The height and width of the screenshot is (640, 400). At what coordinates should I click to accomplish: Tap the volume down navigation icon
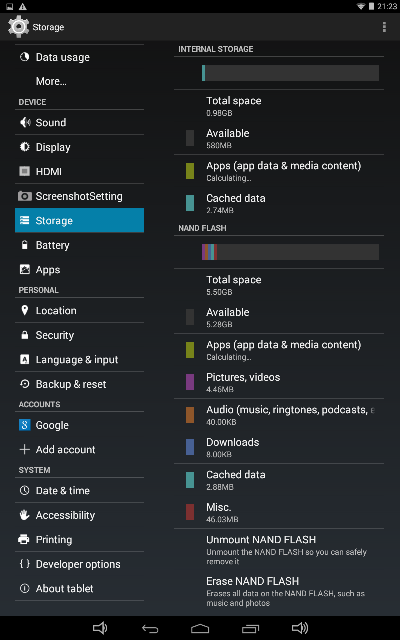click(100, 628)
